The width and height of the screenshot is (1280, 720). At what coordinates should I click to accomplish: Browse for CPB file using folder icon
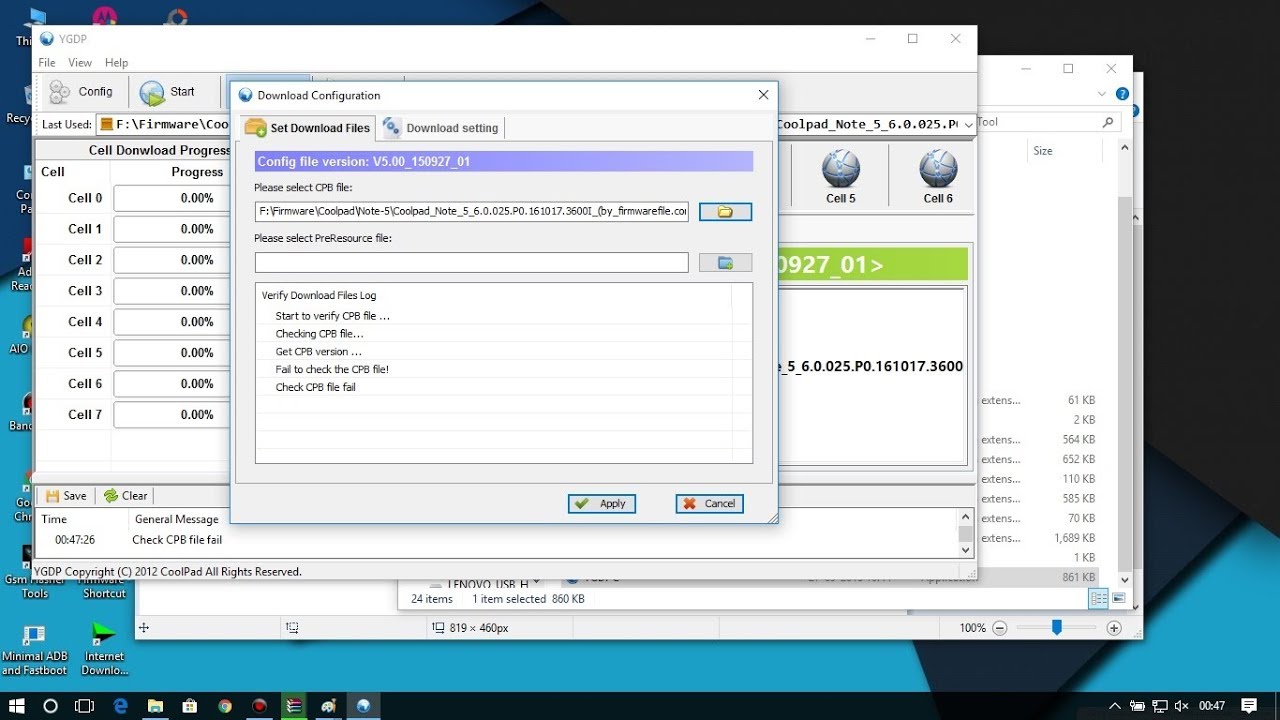click(x=725, y=212)
